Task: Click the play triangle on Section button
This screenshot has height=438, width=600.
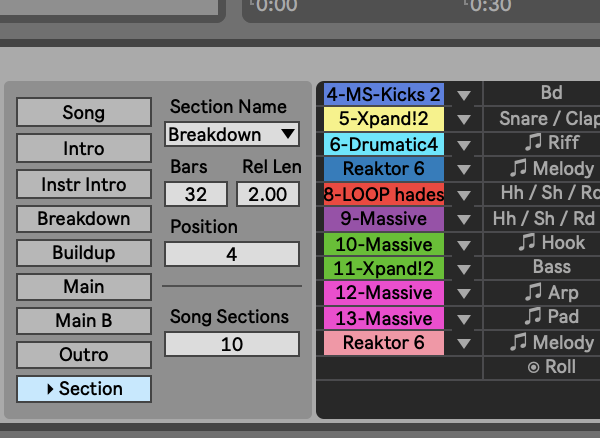Action: click(50, 389)
